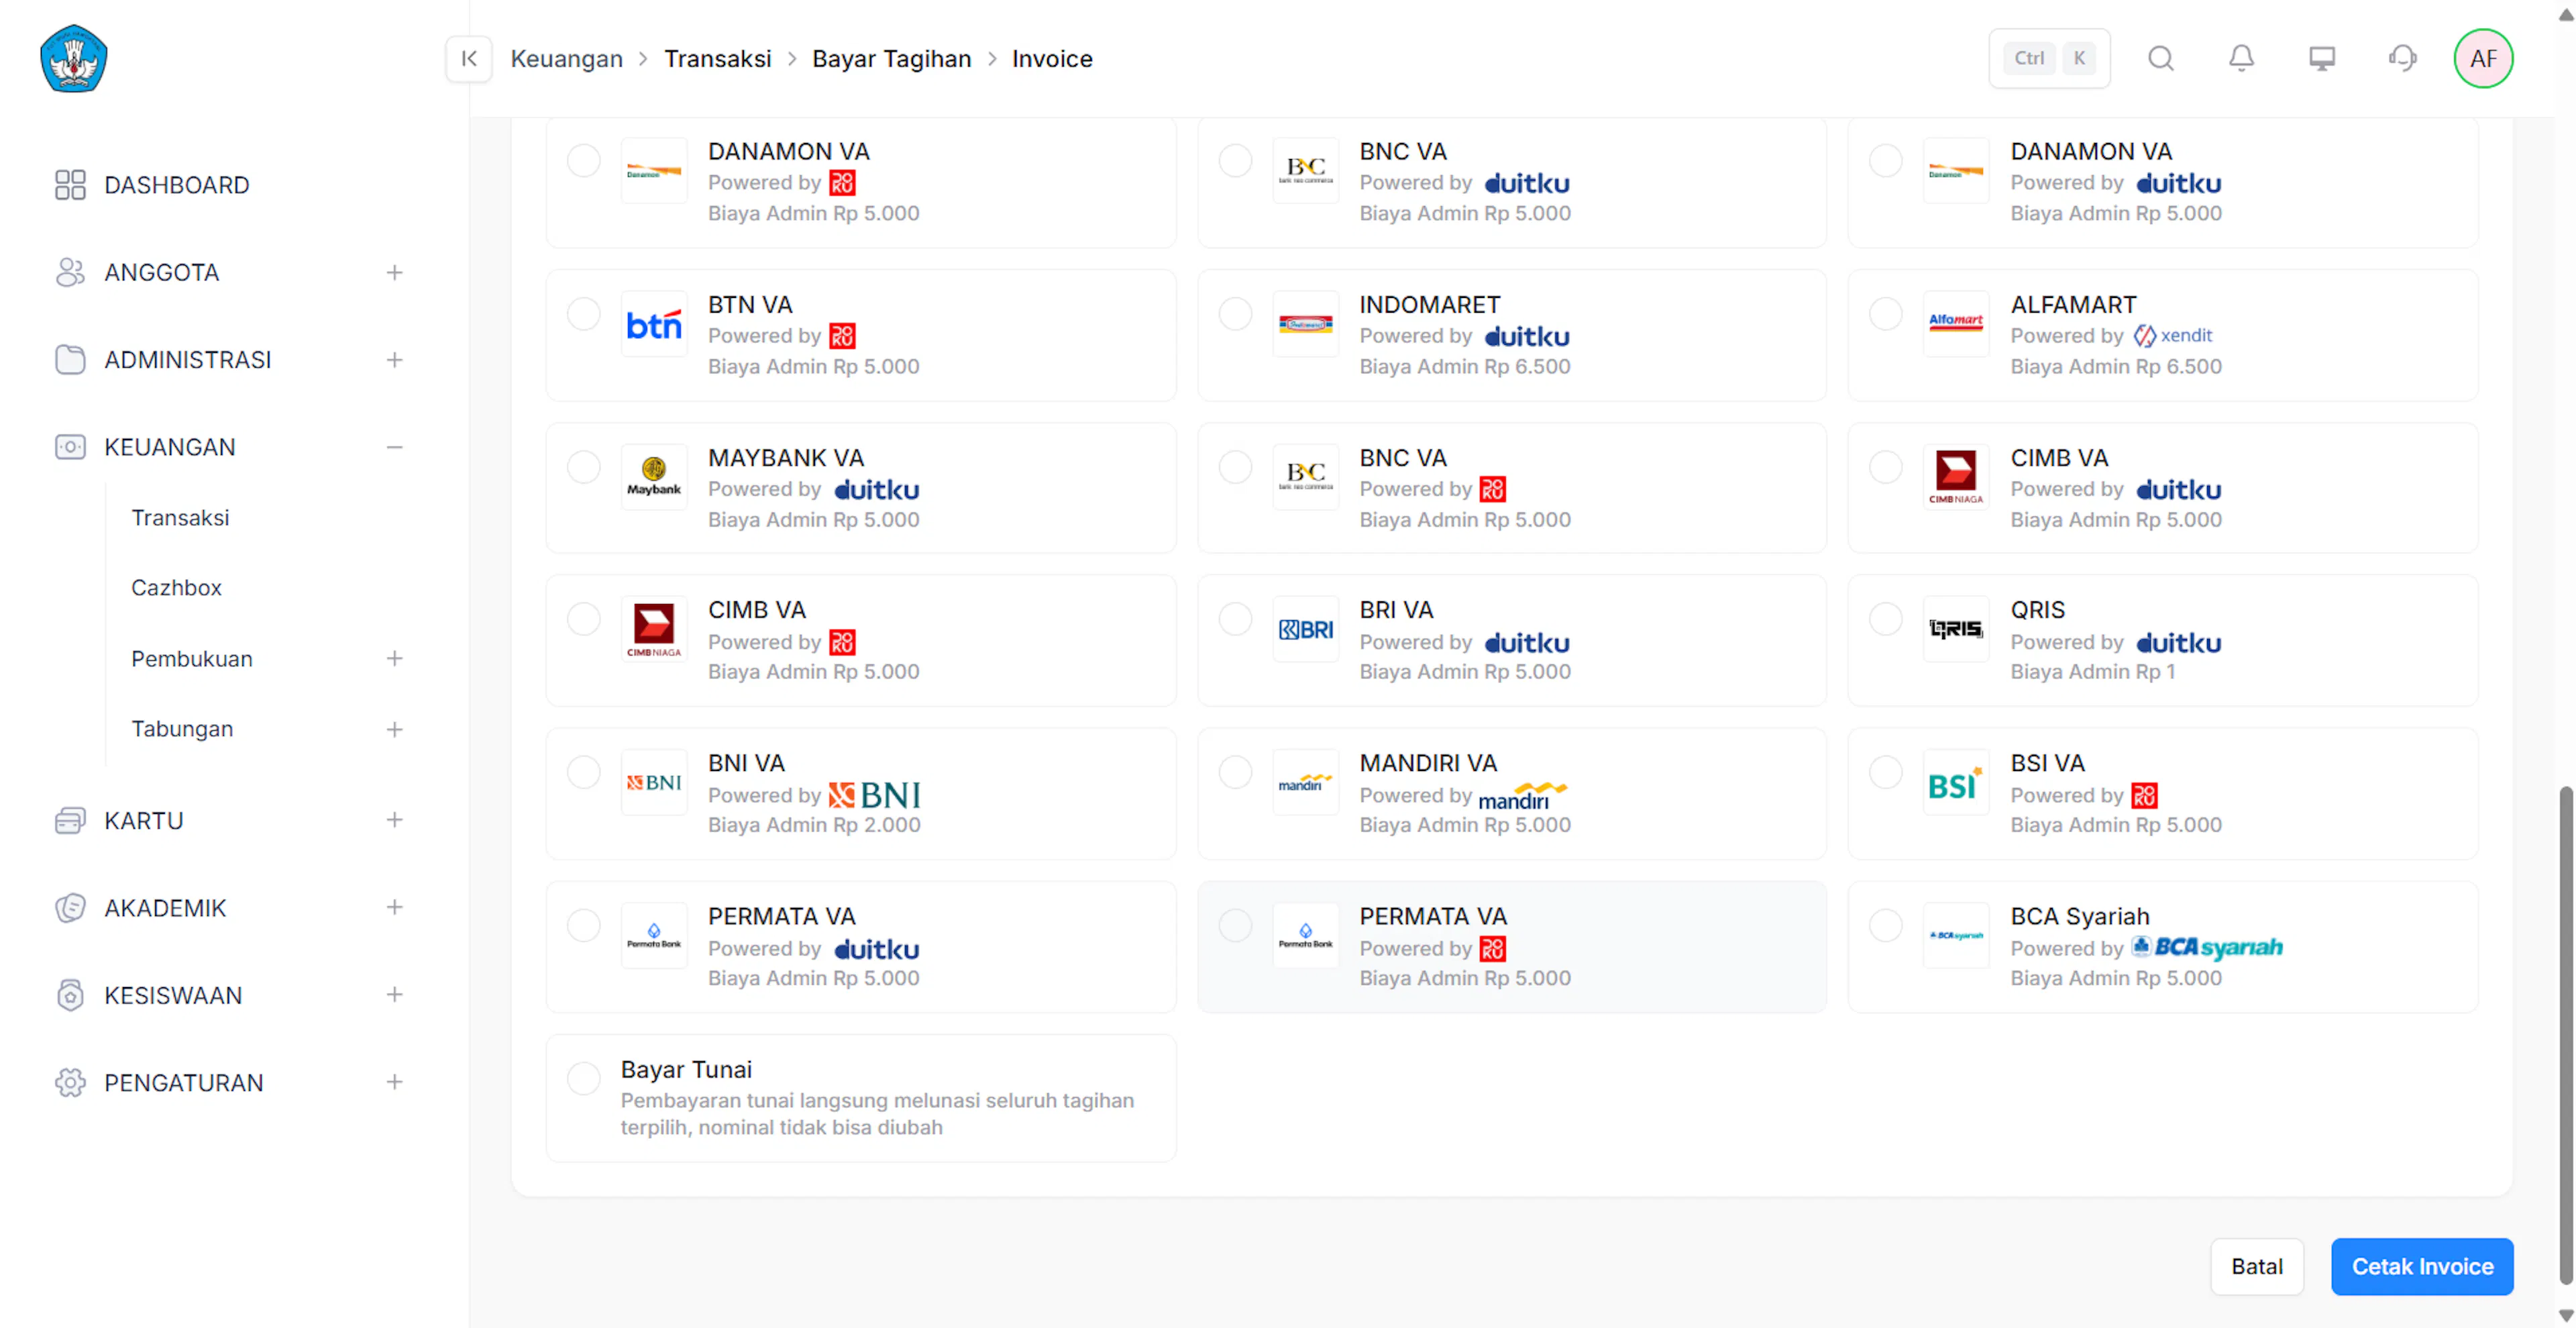
Task: Expand the KESISWAAN menu plus icon
Action: (x=395, y=995)
